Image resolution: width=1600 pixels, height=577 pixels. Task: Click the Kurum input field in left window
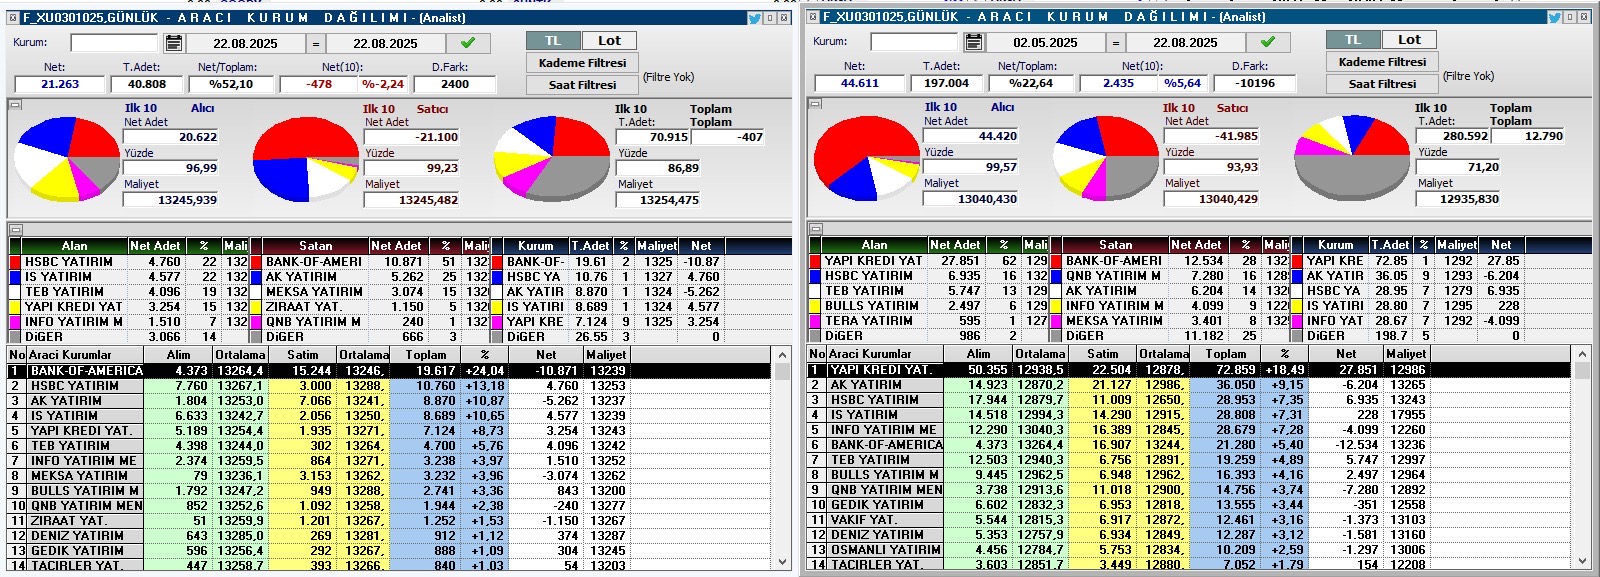point(114,43)
